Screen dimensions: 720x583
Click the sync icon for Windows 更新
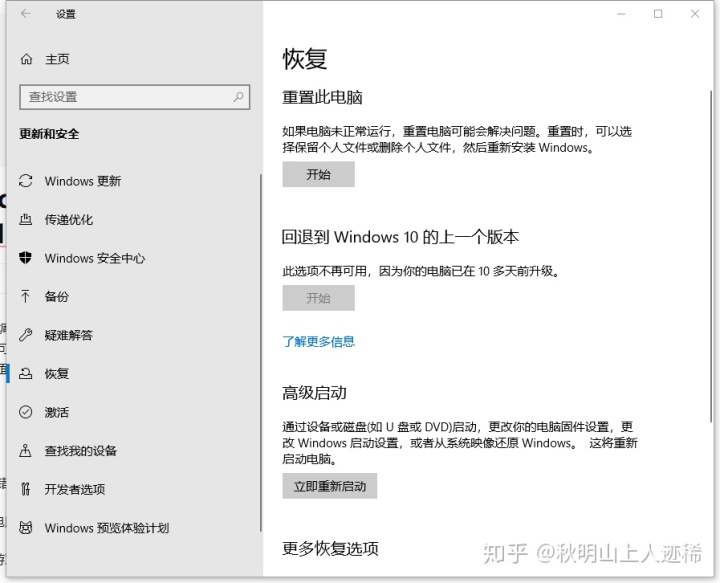coord(26,181)
